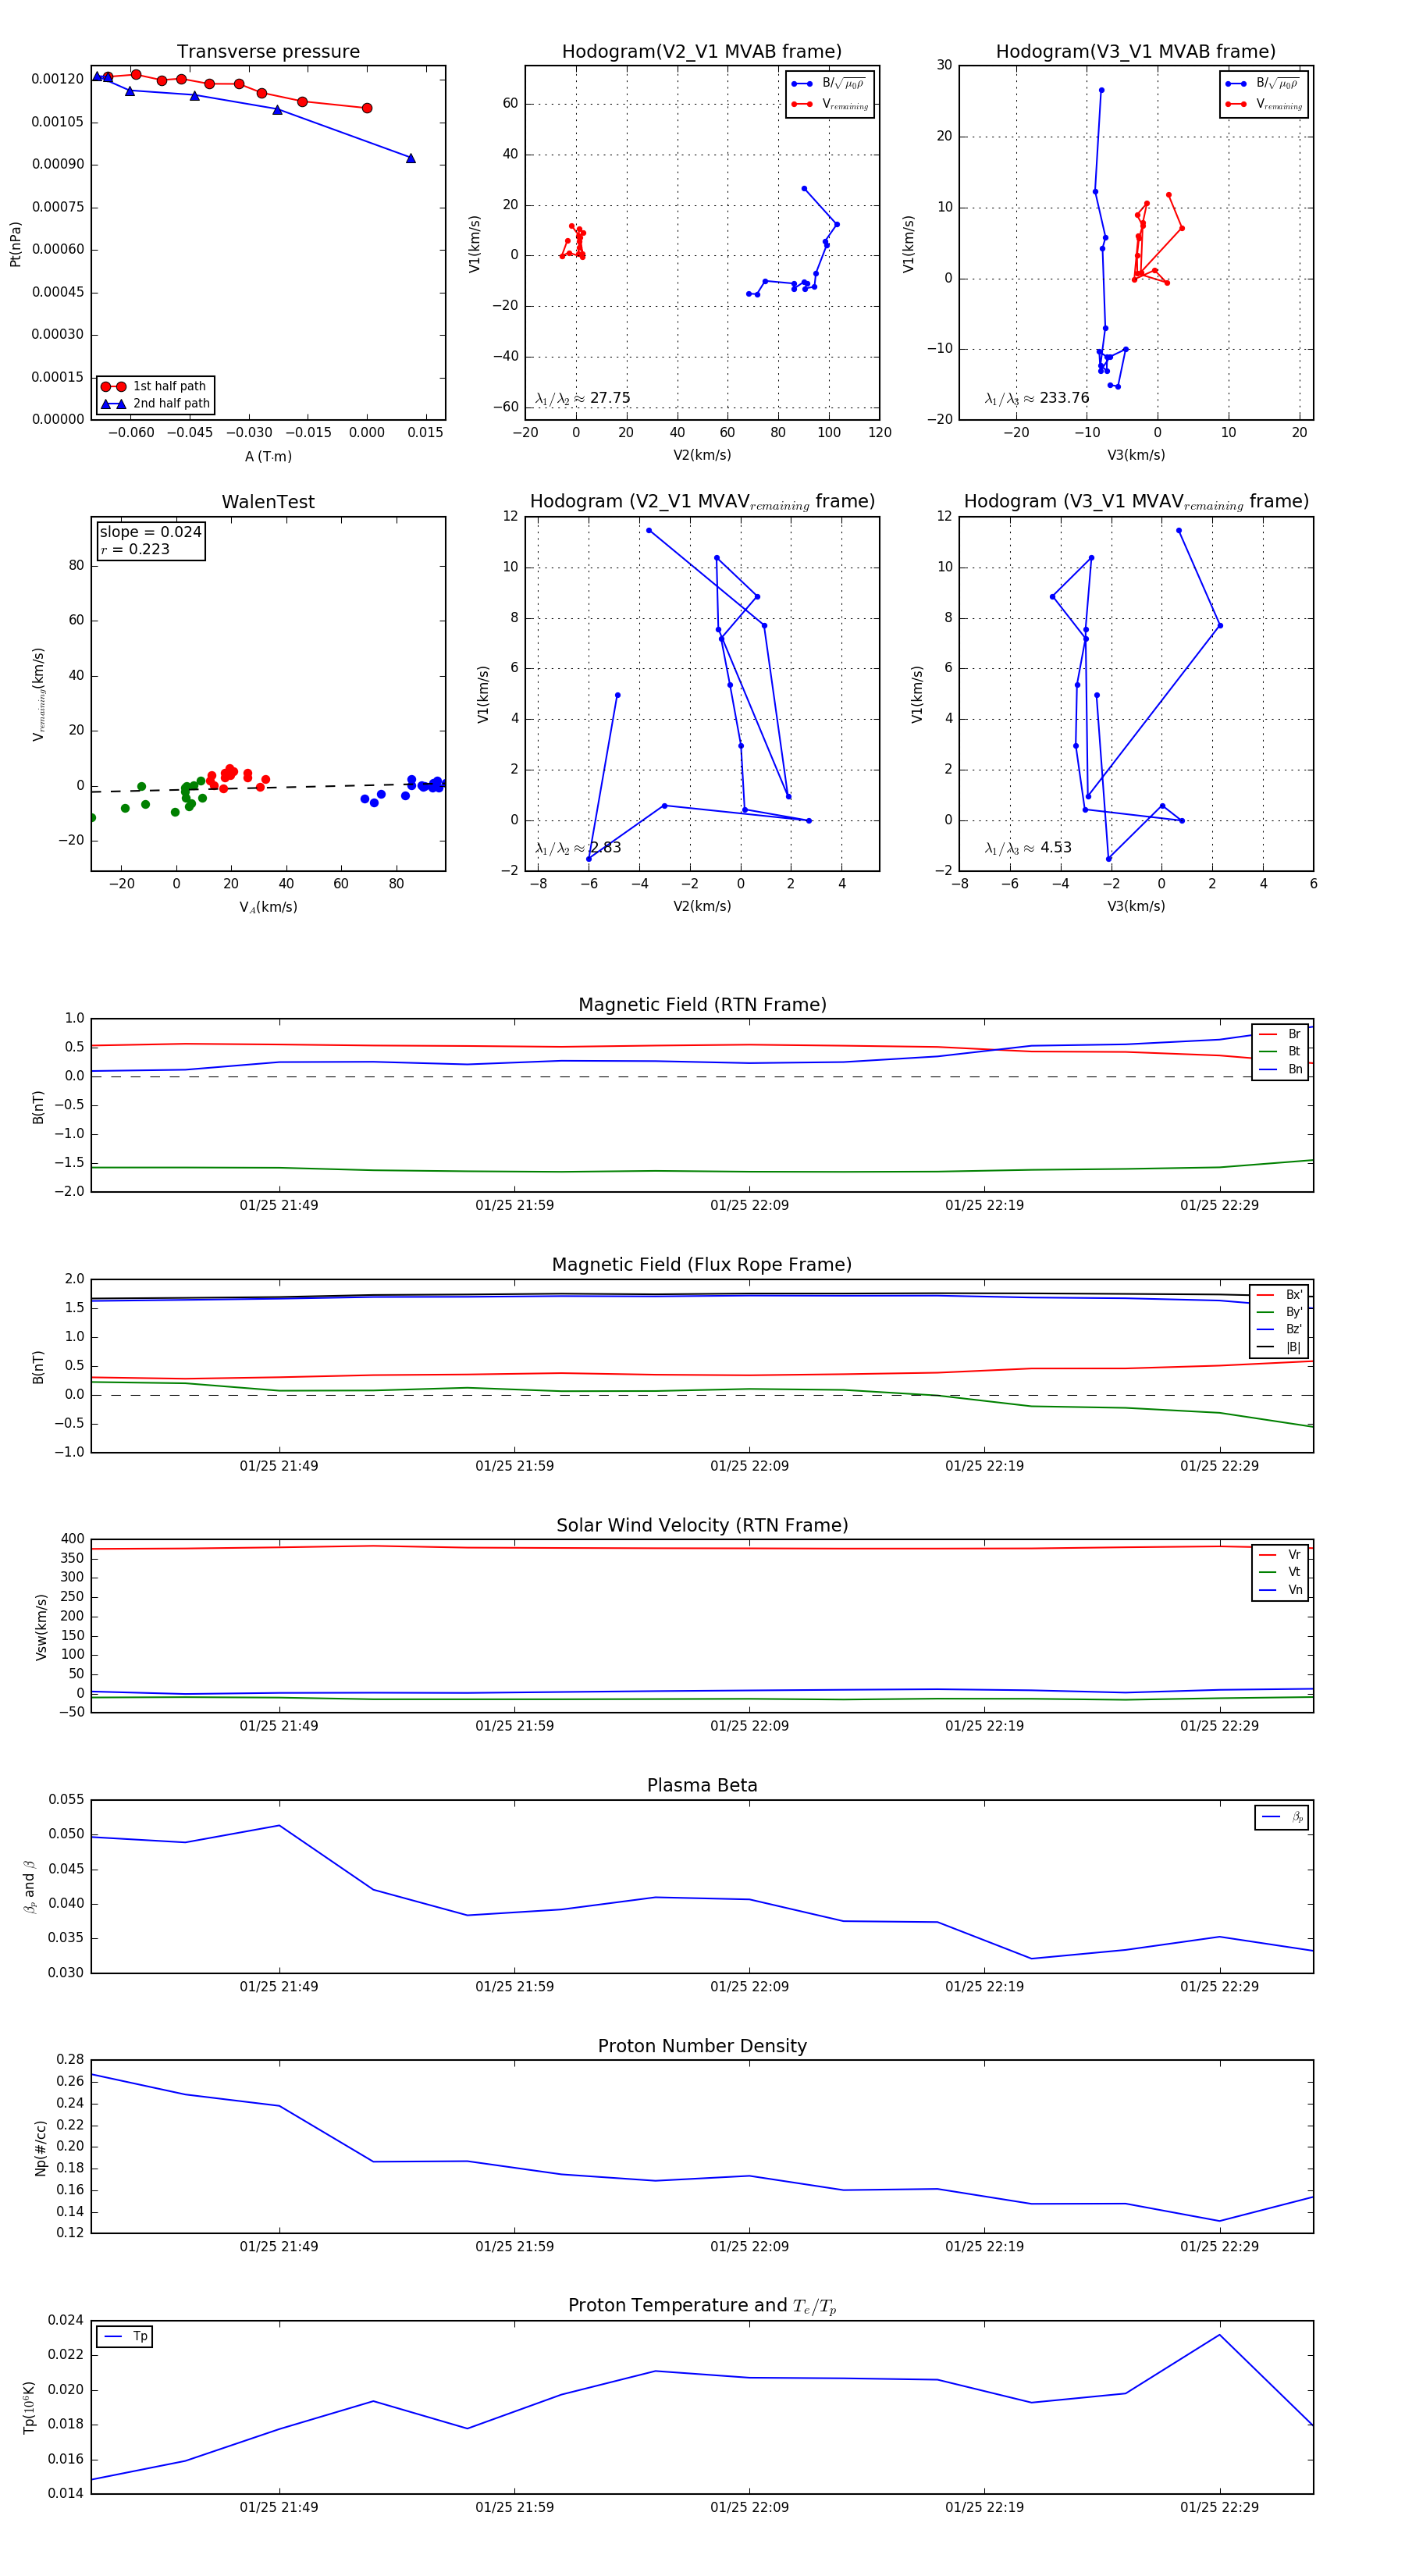The height and width of the screenshot is (2576, 1405).
Task: Click the 0.00120 tick label in Transverse pressure
Action: [57, 79]
